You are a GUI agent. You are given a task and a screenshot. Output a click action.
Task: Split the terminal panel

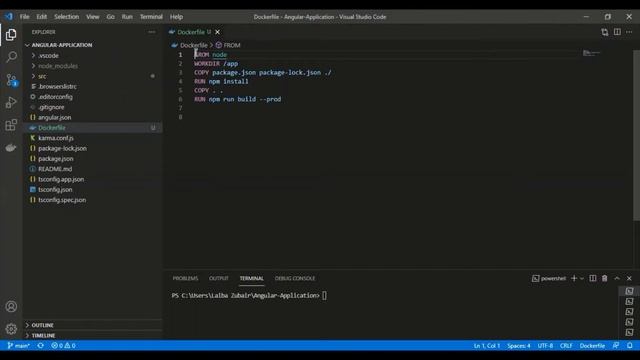point(593,278)
